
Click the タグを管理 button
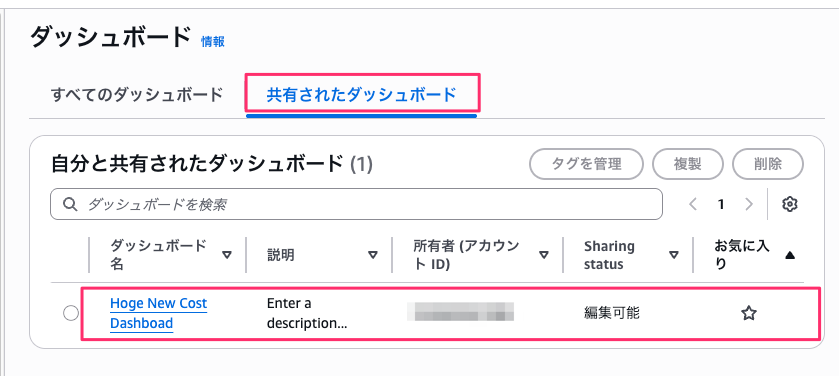pyautogui.click(x=586, y=164)
